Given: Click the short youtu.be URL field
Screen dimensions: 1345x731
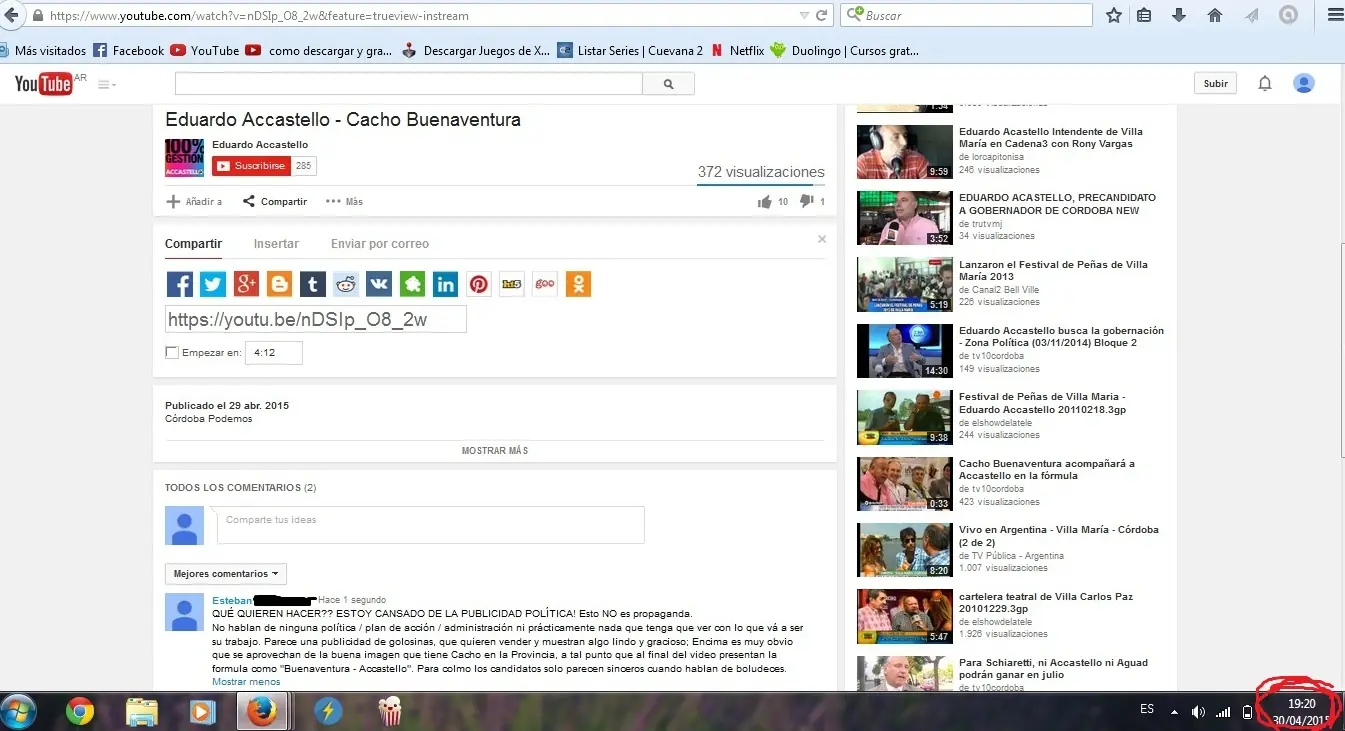Looking at the screenshot, I should coord(316,320).
